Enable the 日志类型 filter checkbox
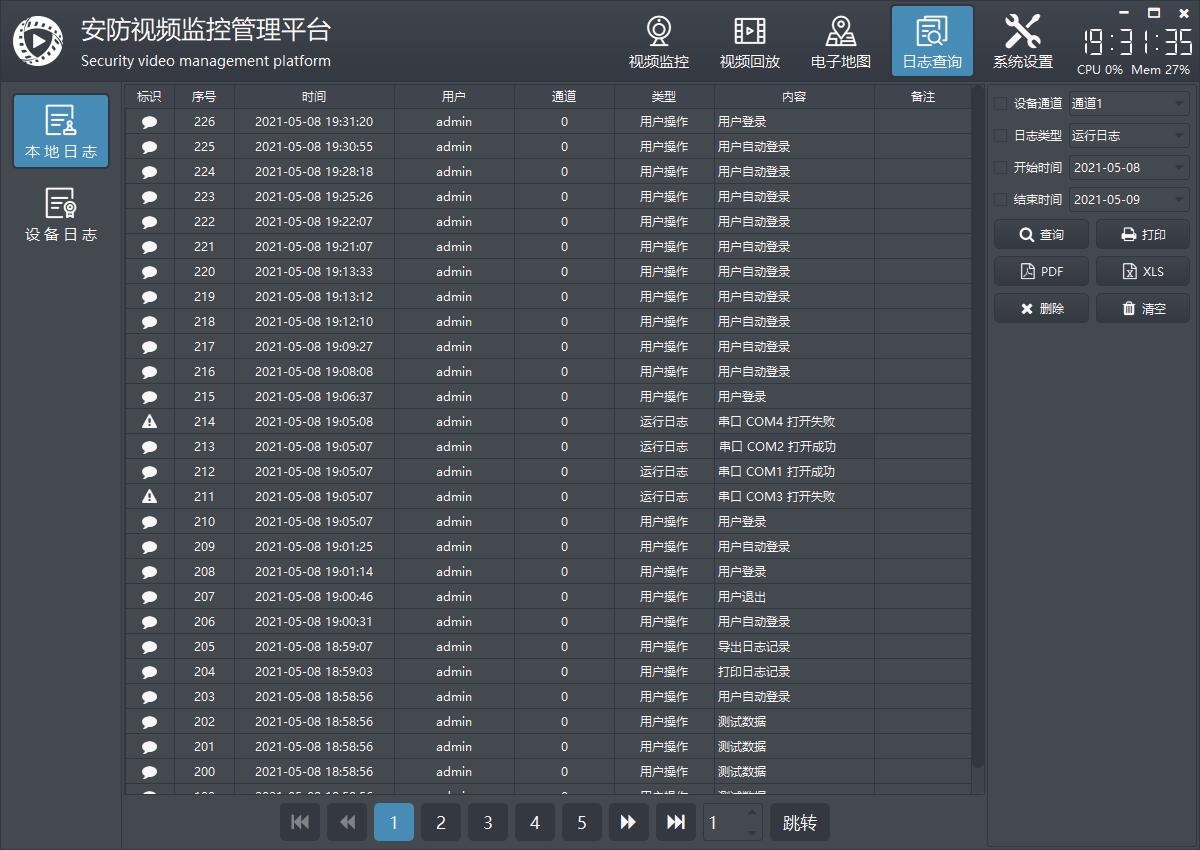 1001,136
